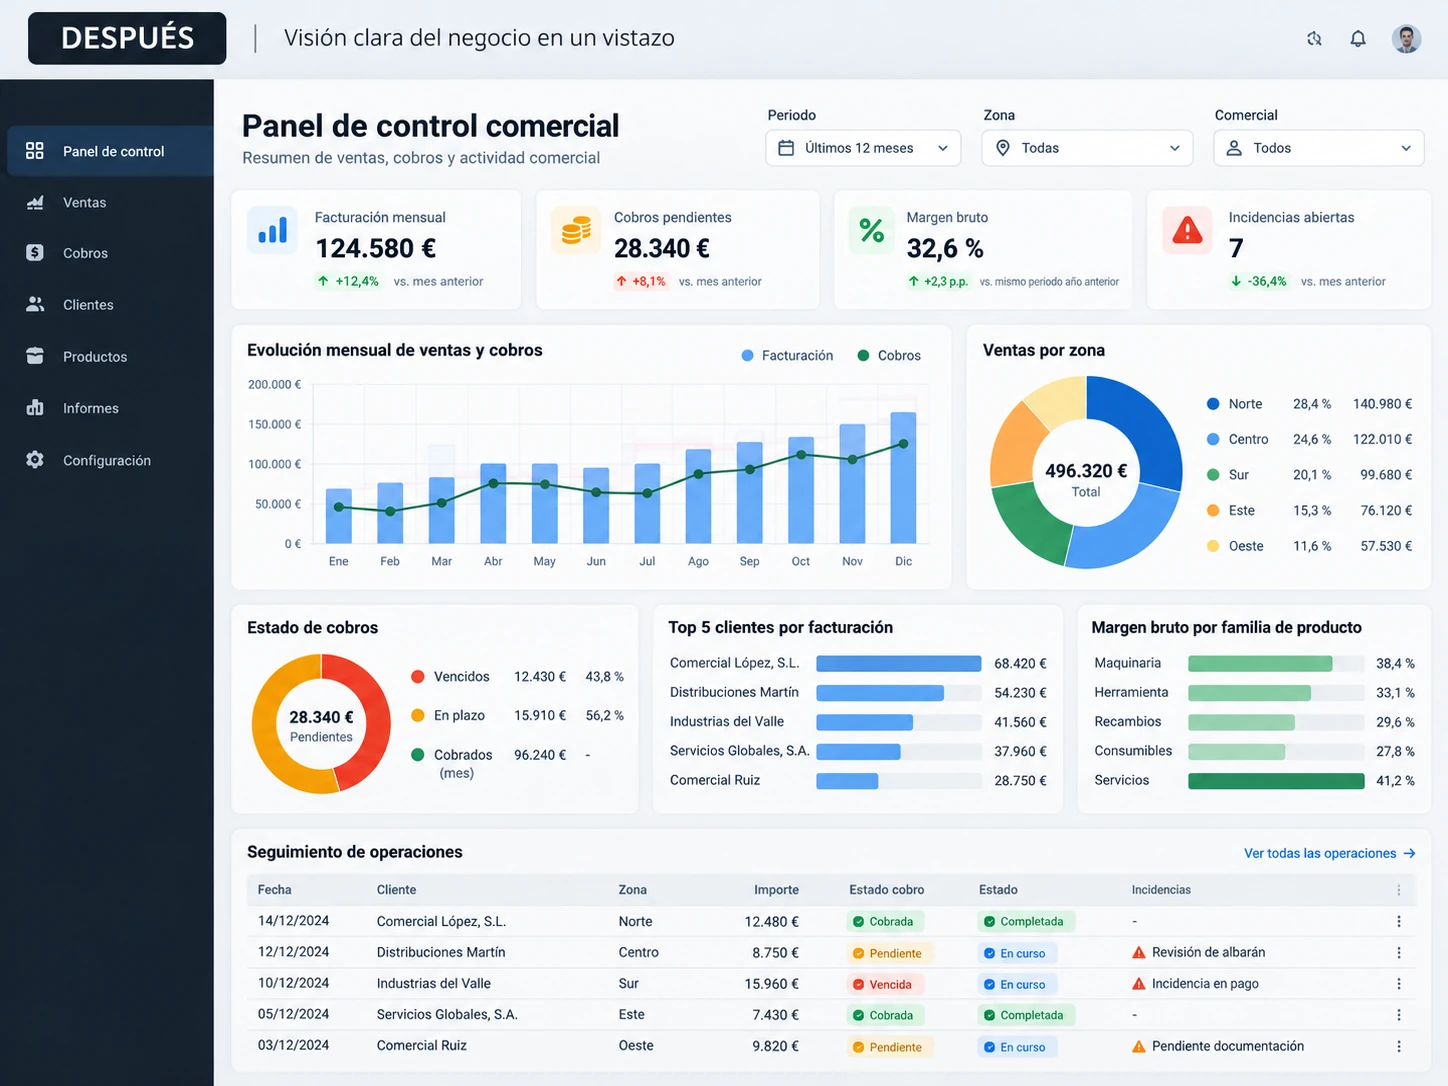Open the Zona dropdown set to Todas
The width and height of the screenshot is (1448, 1086).
click(1087, 148)
